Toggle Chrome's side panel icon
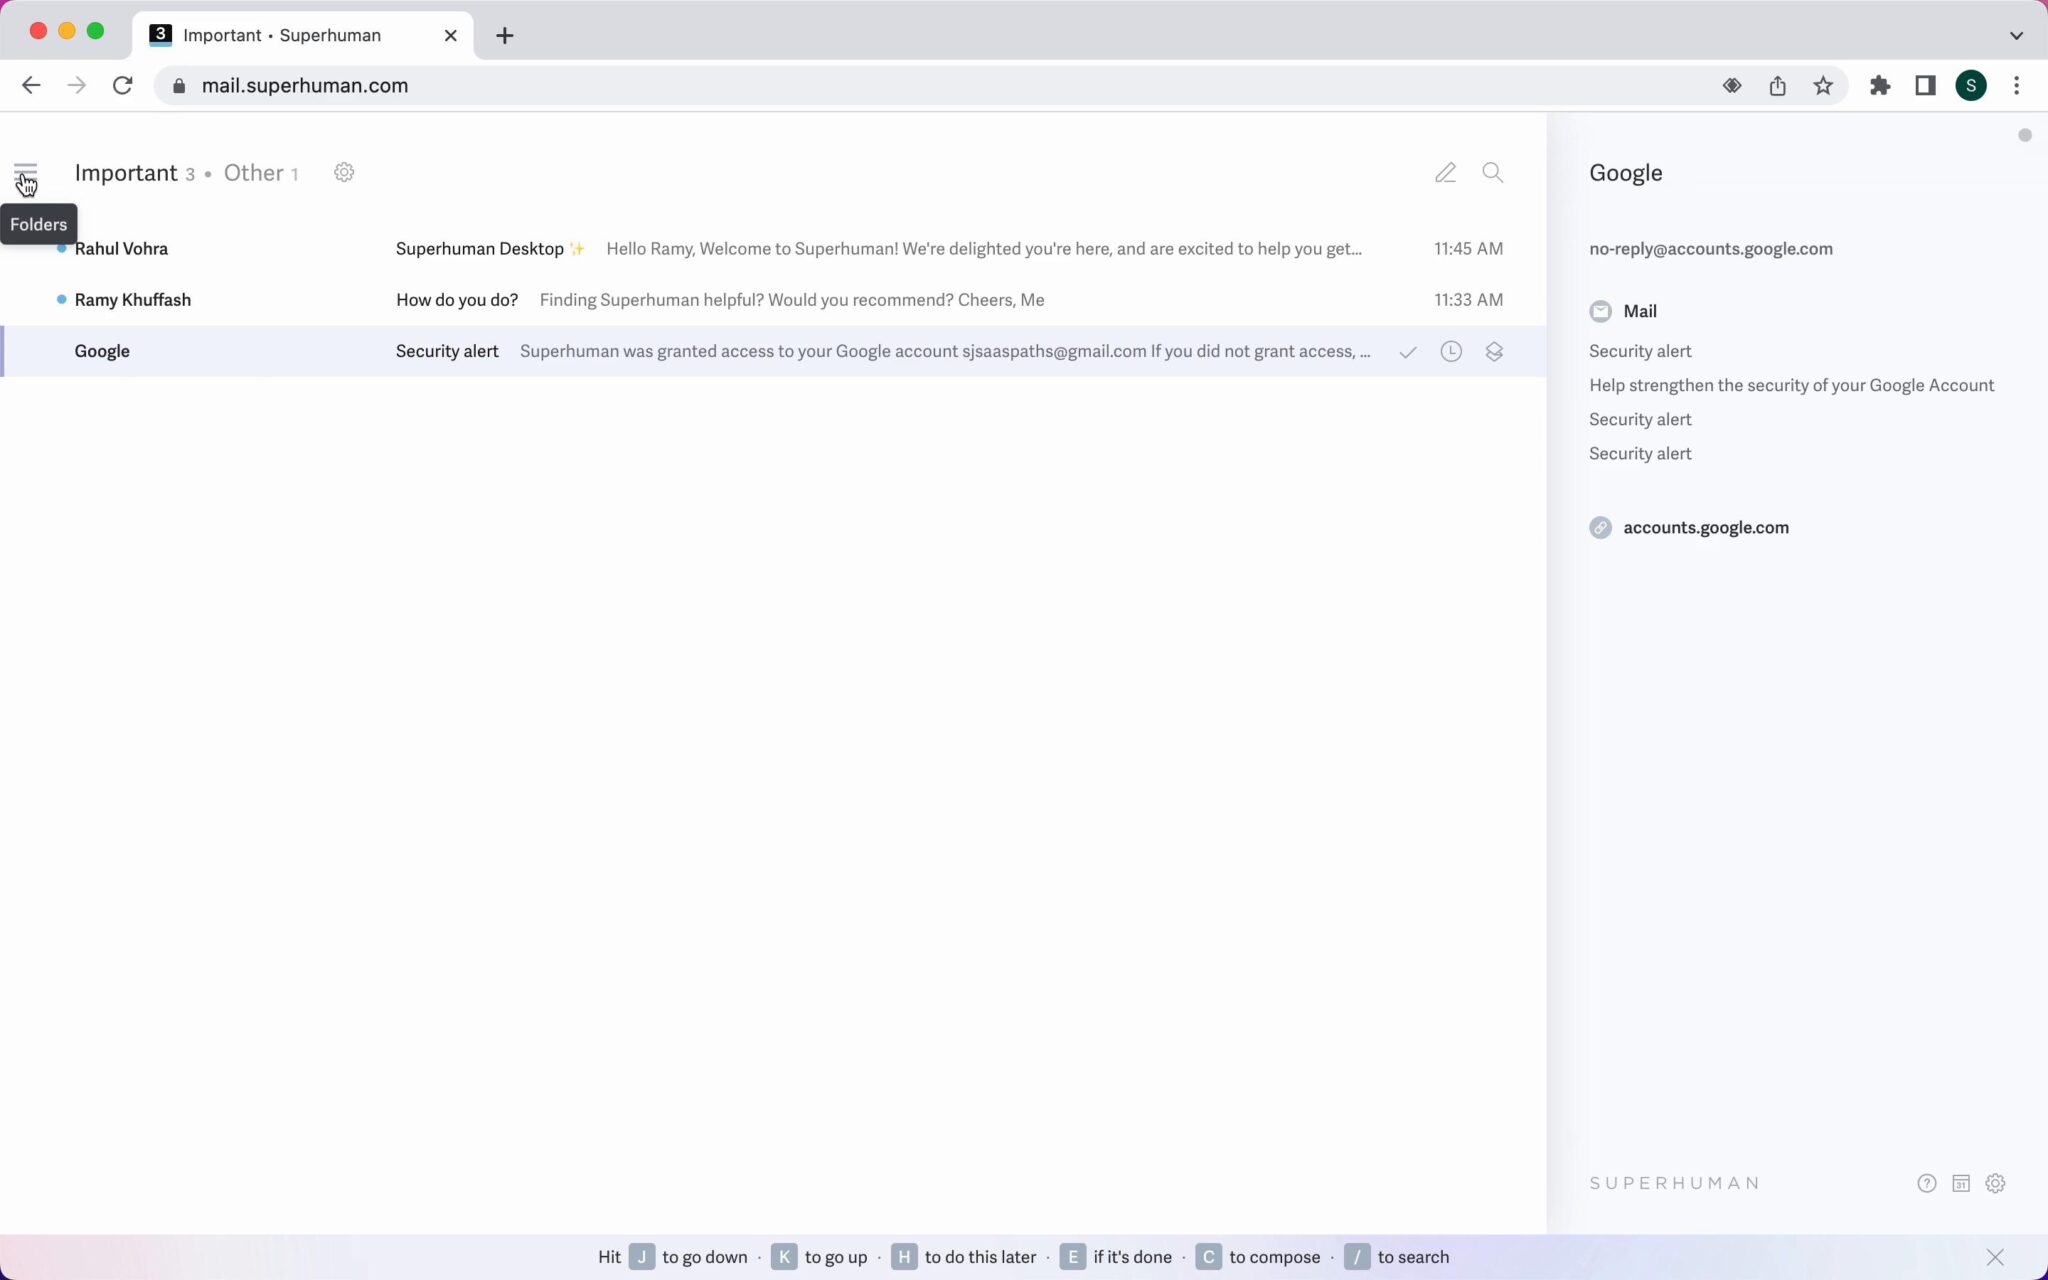The width and height of the screenshot is (2048, 1280). (1924, 85)
